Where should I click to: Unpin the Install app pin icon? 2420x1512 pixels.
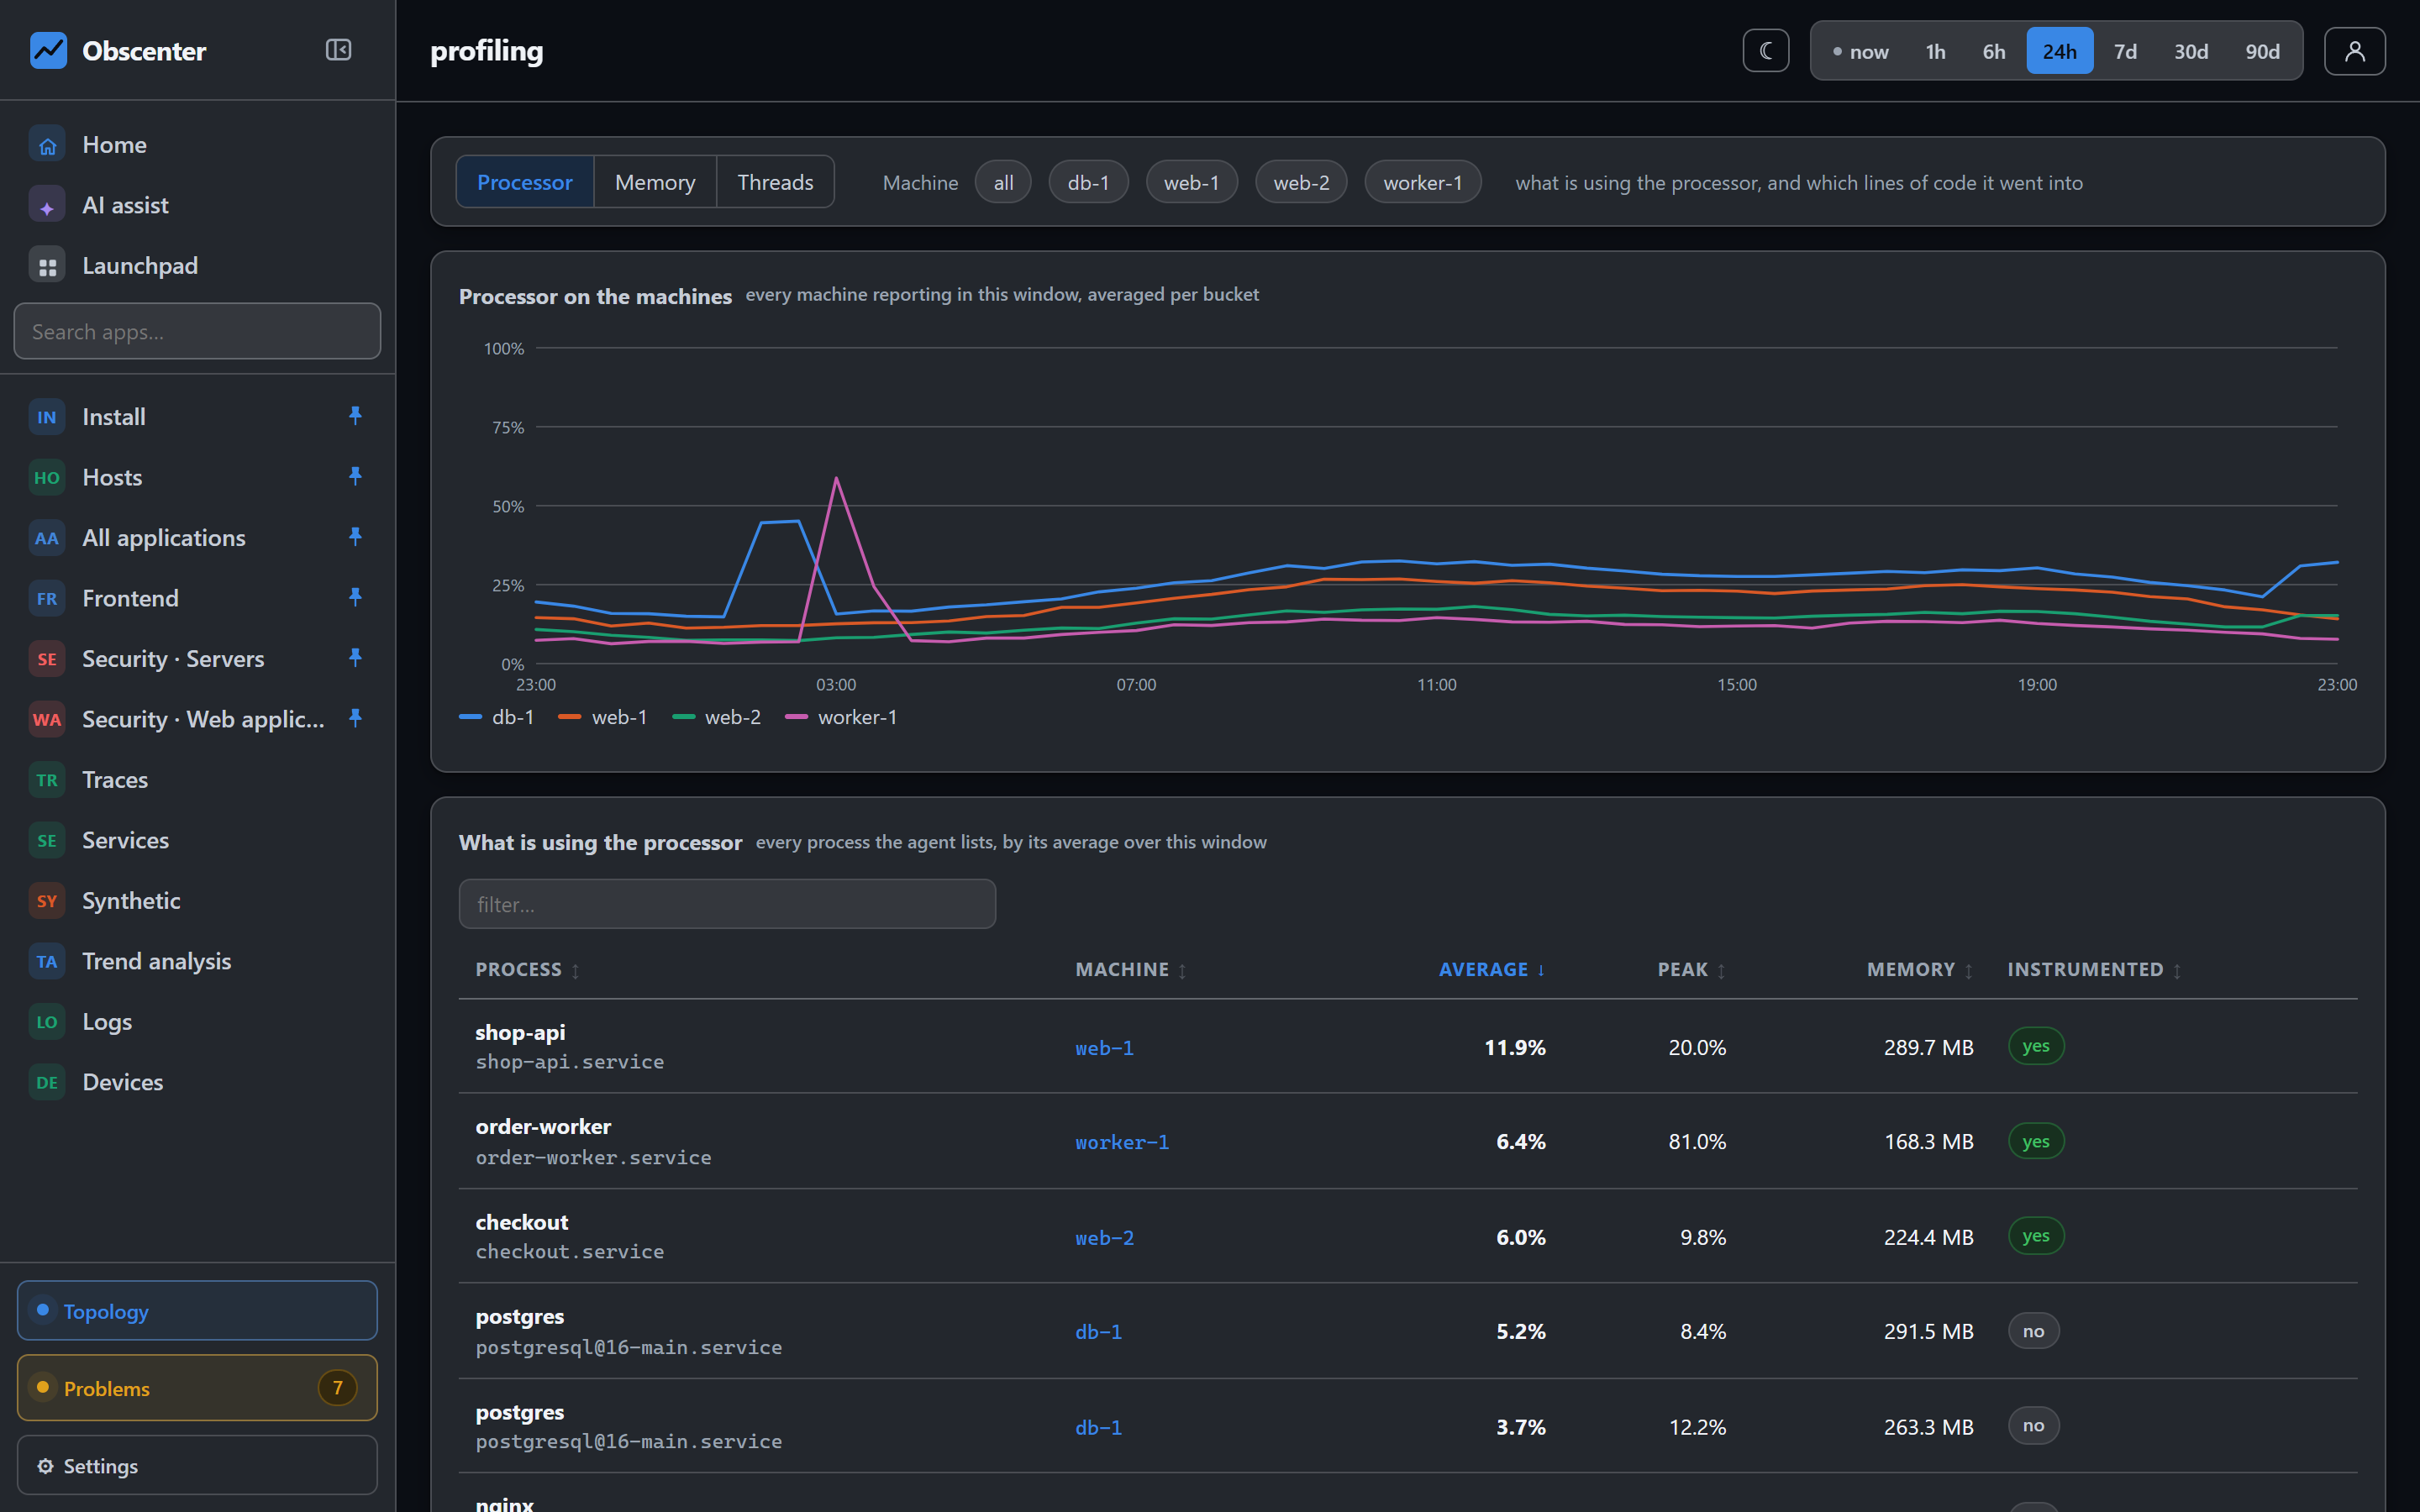click(355, 416)
